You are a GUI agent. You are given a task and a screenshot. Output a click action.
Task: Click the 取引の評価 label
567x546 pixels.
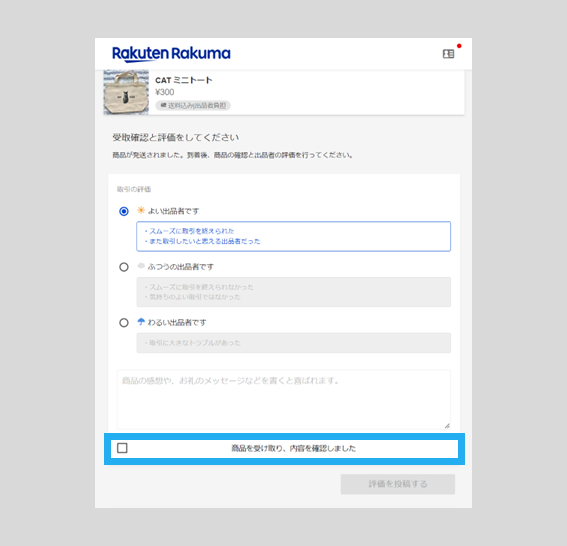tap(134, 189)
